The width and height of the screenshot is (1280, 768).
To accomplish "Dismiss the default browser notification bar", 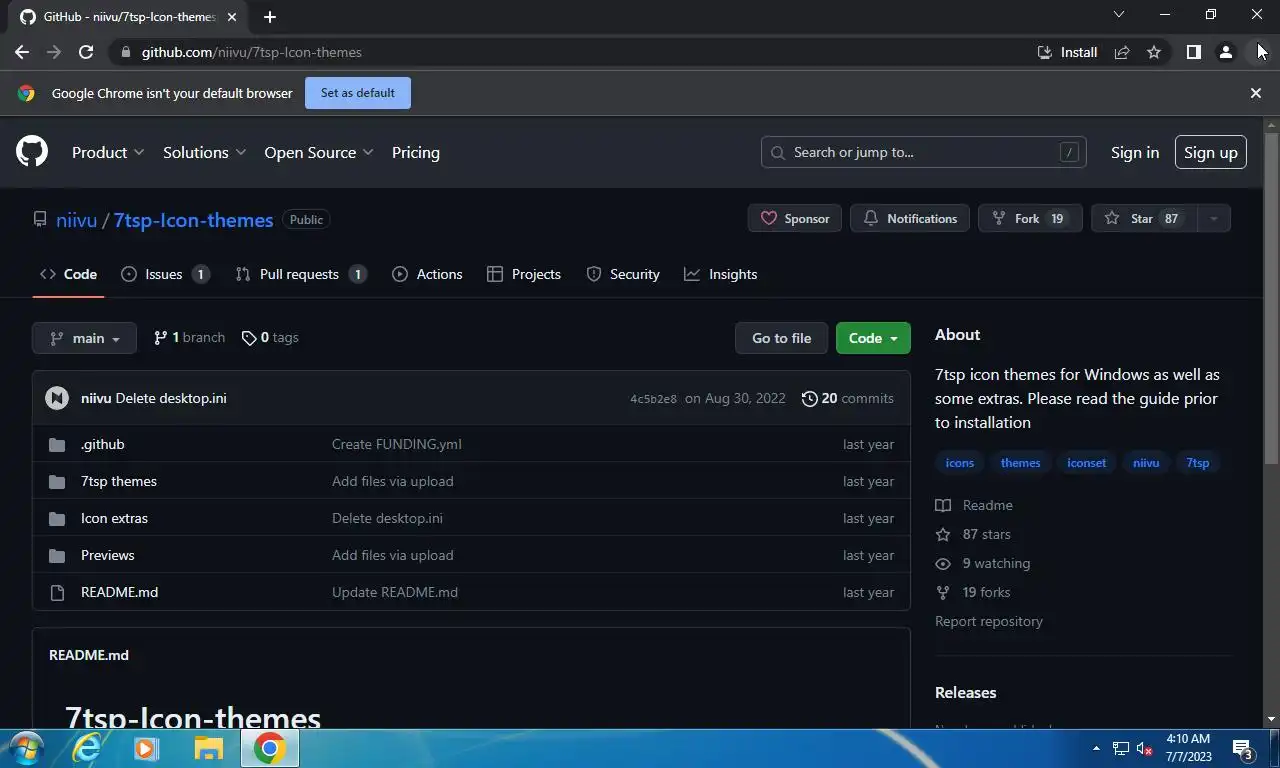I will click(x=1256, y=93).
